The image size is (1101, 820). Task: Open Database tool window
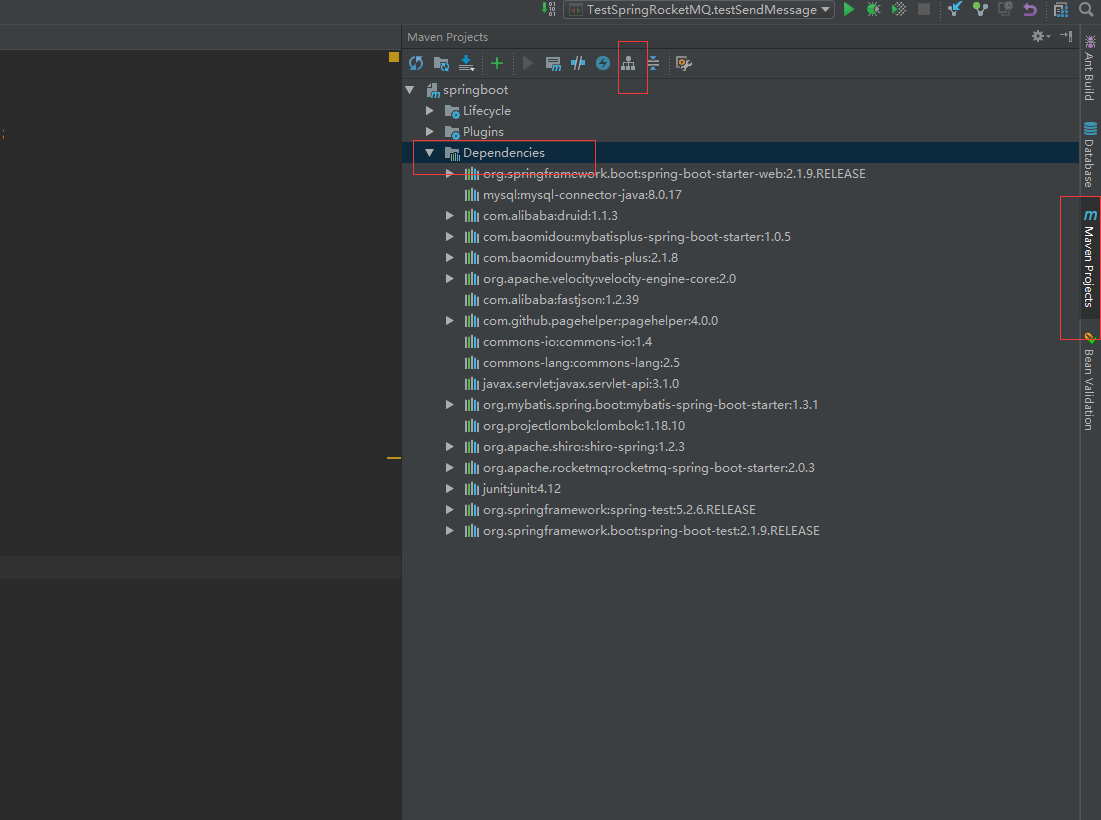click(x=1090, y=154)
